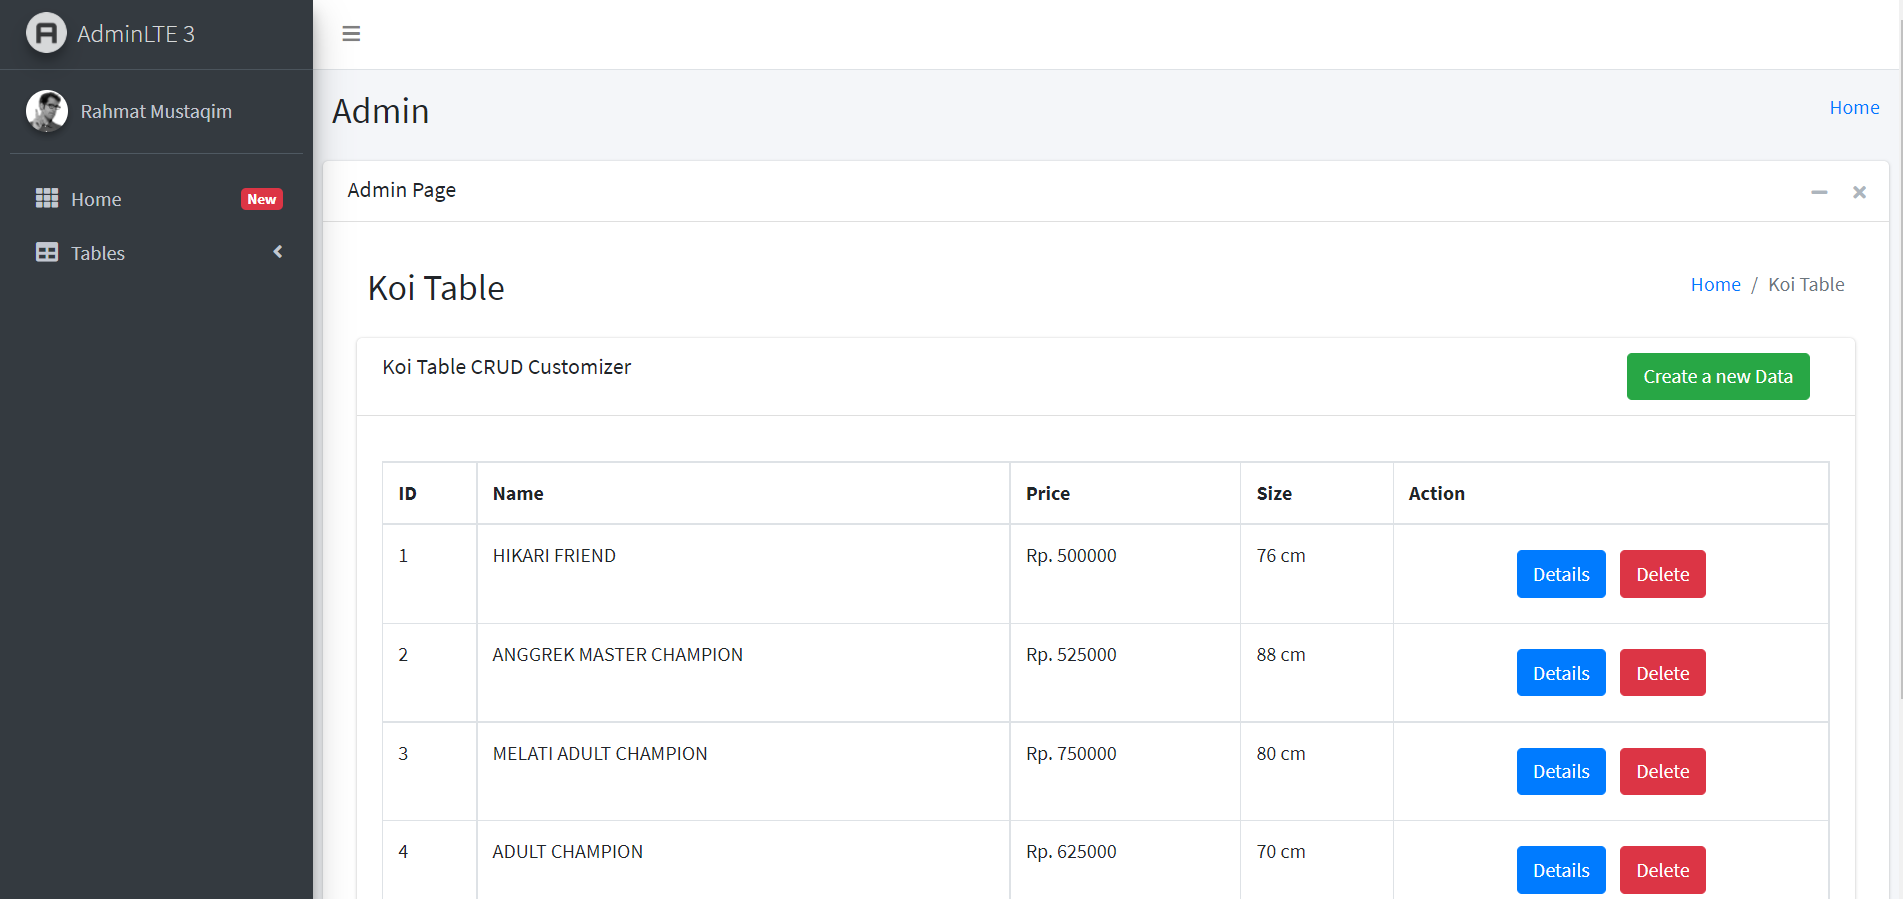The width and height of the screenshot is (1903, 899).
Task: Click the user name Rahmat Mustaqim
Action: coord(156,111)
